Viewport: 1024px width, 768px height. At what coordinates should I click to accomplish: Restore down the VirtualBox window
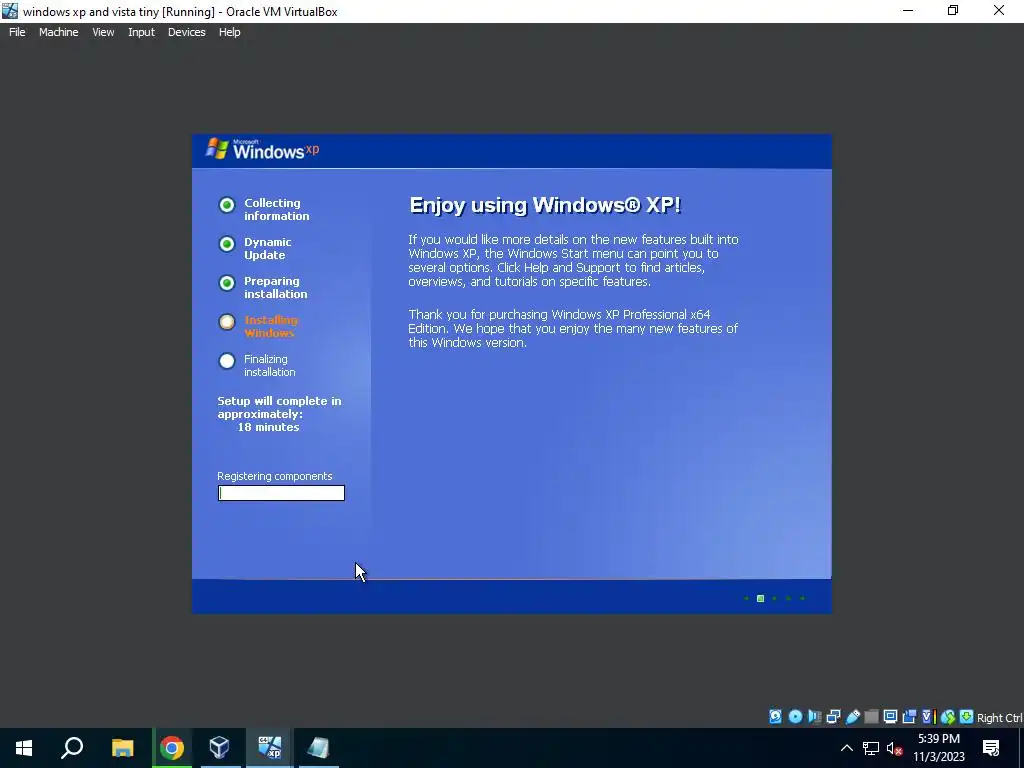[x=953, y=10]
